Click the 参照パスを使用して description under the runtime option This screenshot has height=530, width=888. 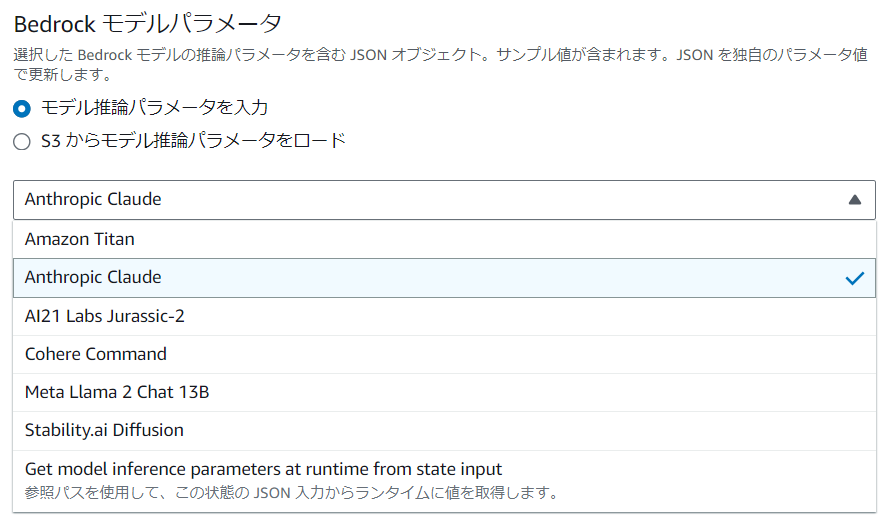pos(290,492)
